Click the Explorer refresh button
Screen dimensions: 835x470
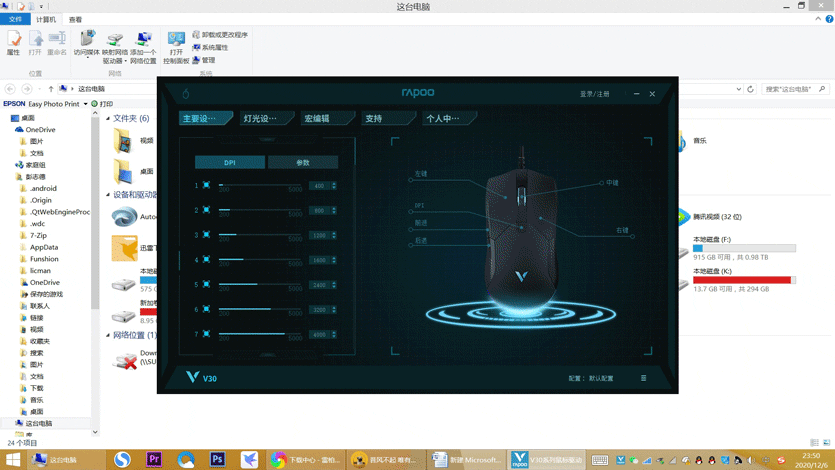tap(750, 89)
